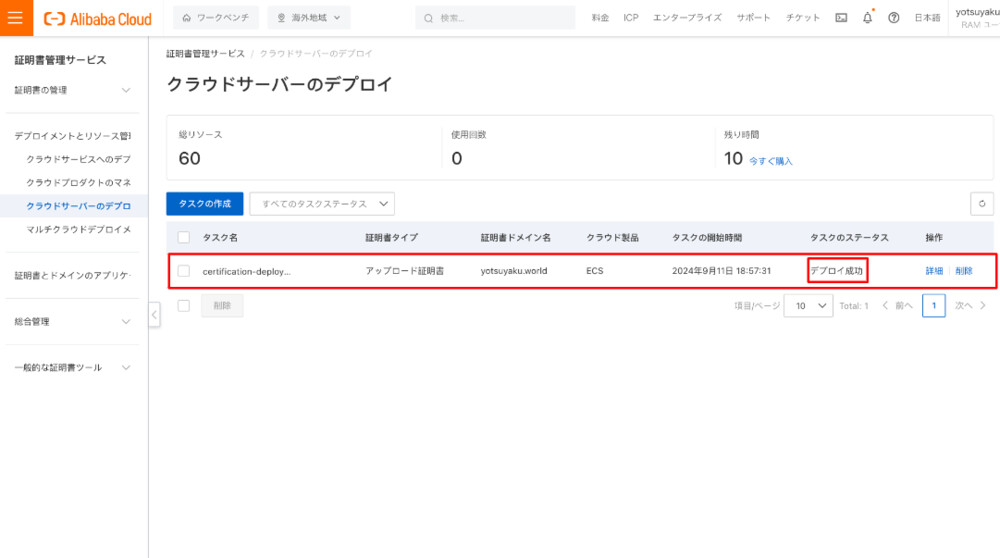The height and width of the screenshot is (558, 1000).
Task: Go to previous page arrow 前へ
Action: click(x=897, y=306)
